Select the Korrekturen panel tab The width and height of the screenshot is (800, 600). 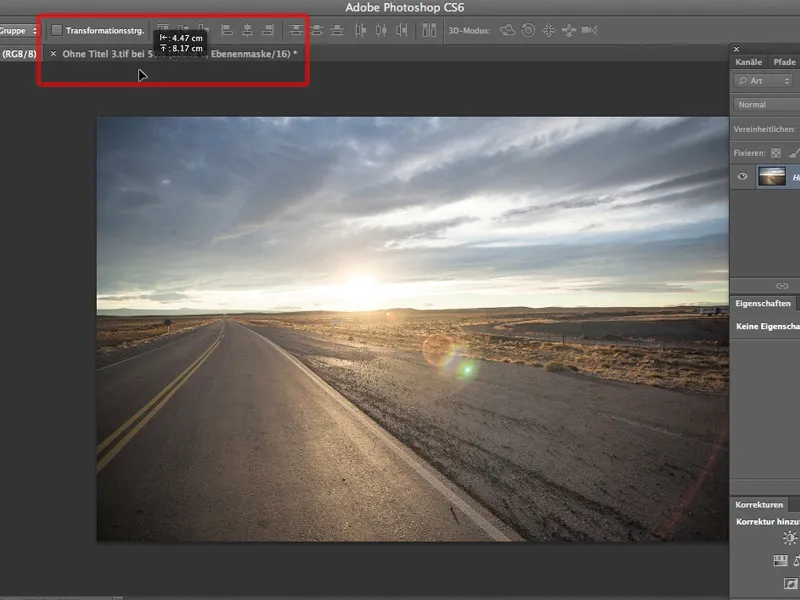point(759,505)
